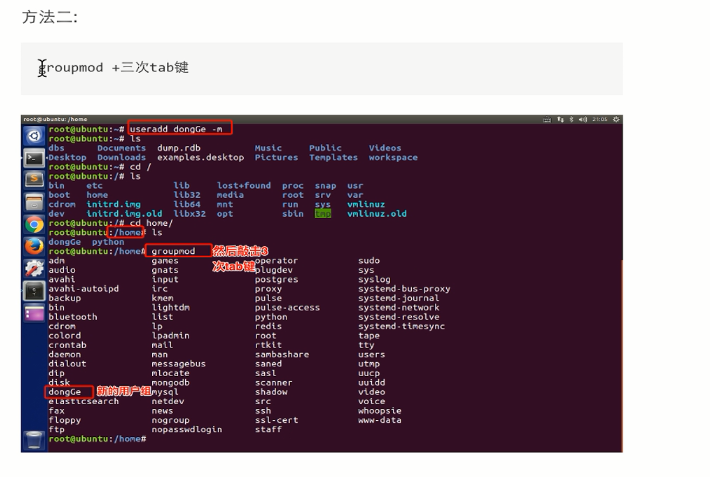Click the 'sambashare' group name
This screenshot has width=710, height=477.
(x=282, y=355)
